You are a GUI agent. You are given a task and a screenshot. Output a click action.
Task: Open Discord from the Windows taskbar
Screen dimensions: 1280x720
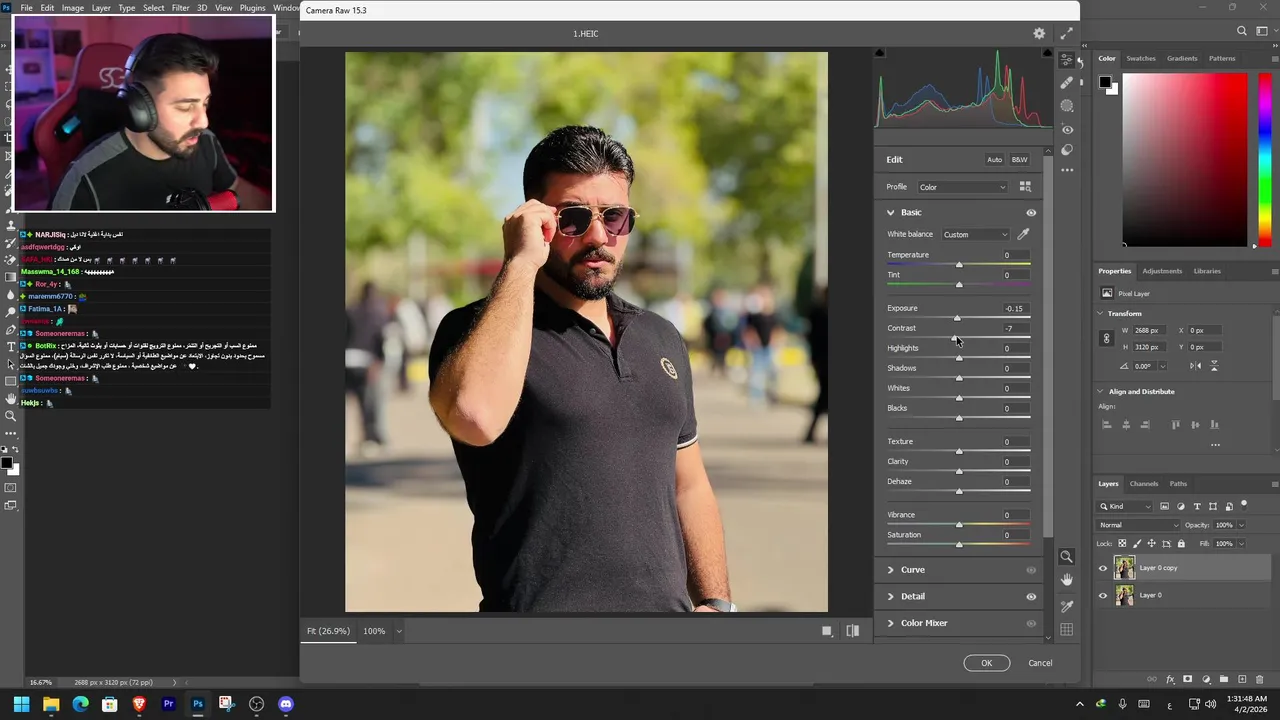coord(286,704)
